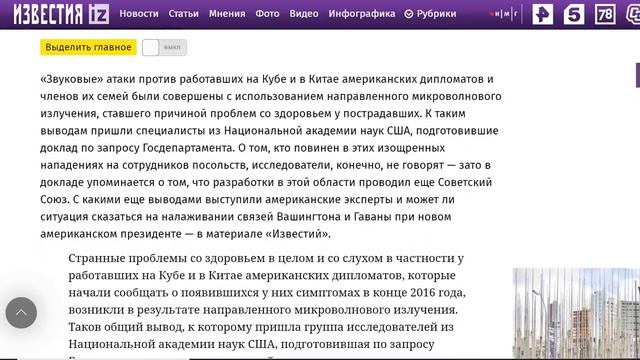Screen dimensions: 640x360
Task: Open the Фото menu item
Action: (x=267, y=14)
